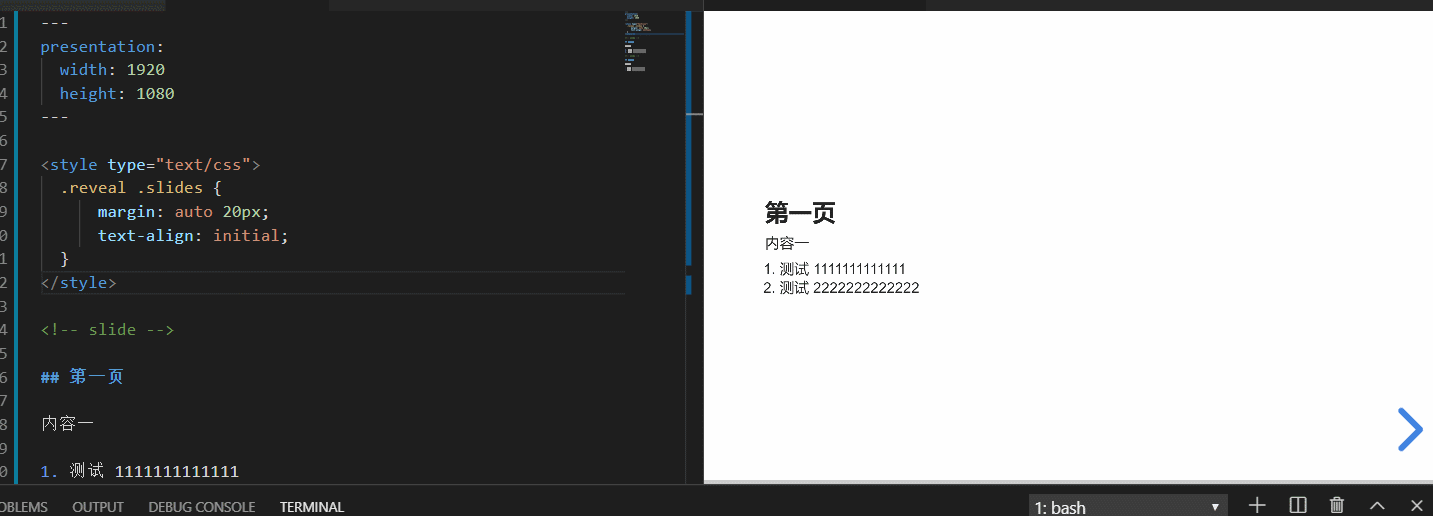Click the style type="text/css" opening tag

click(150, 165)
